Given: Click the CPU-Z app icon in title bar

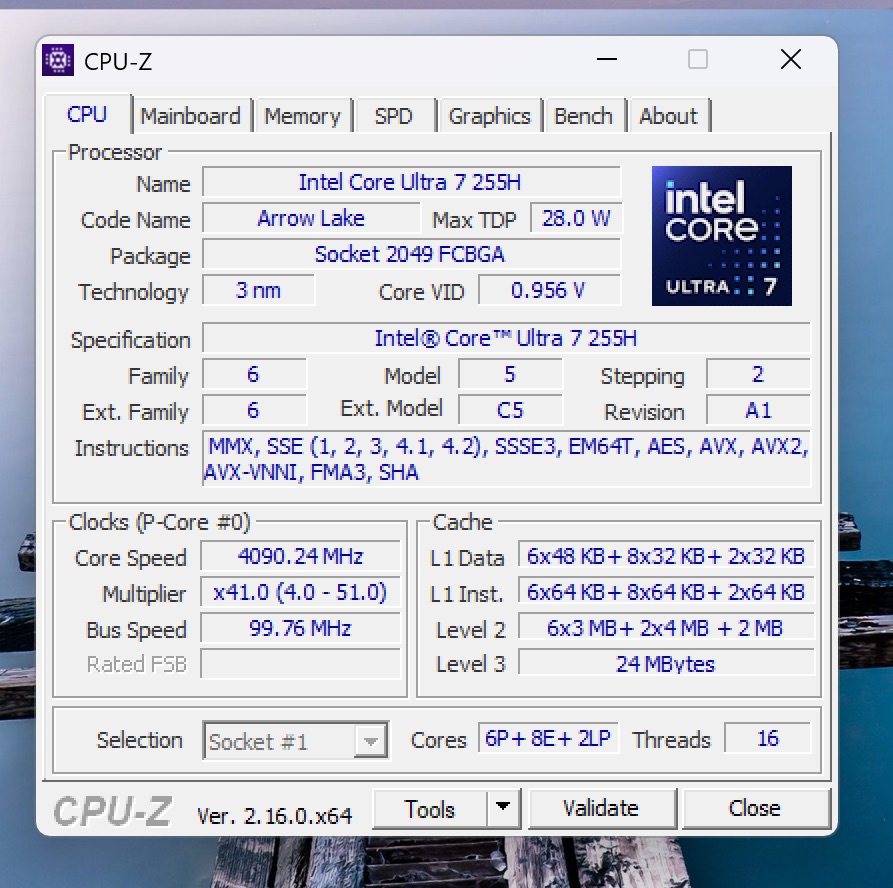Looking at the screenshot, I should pos(58,60).
